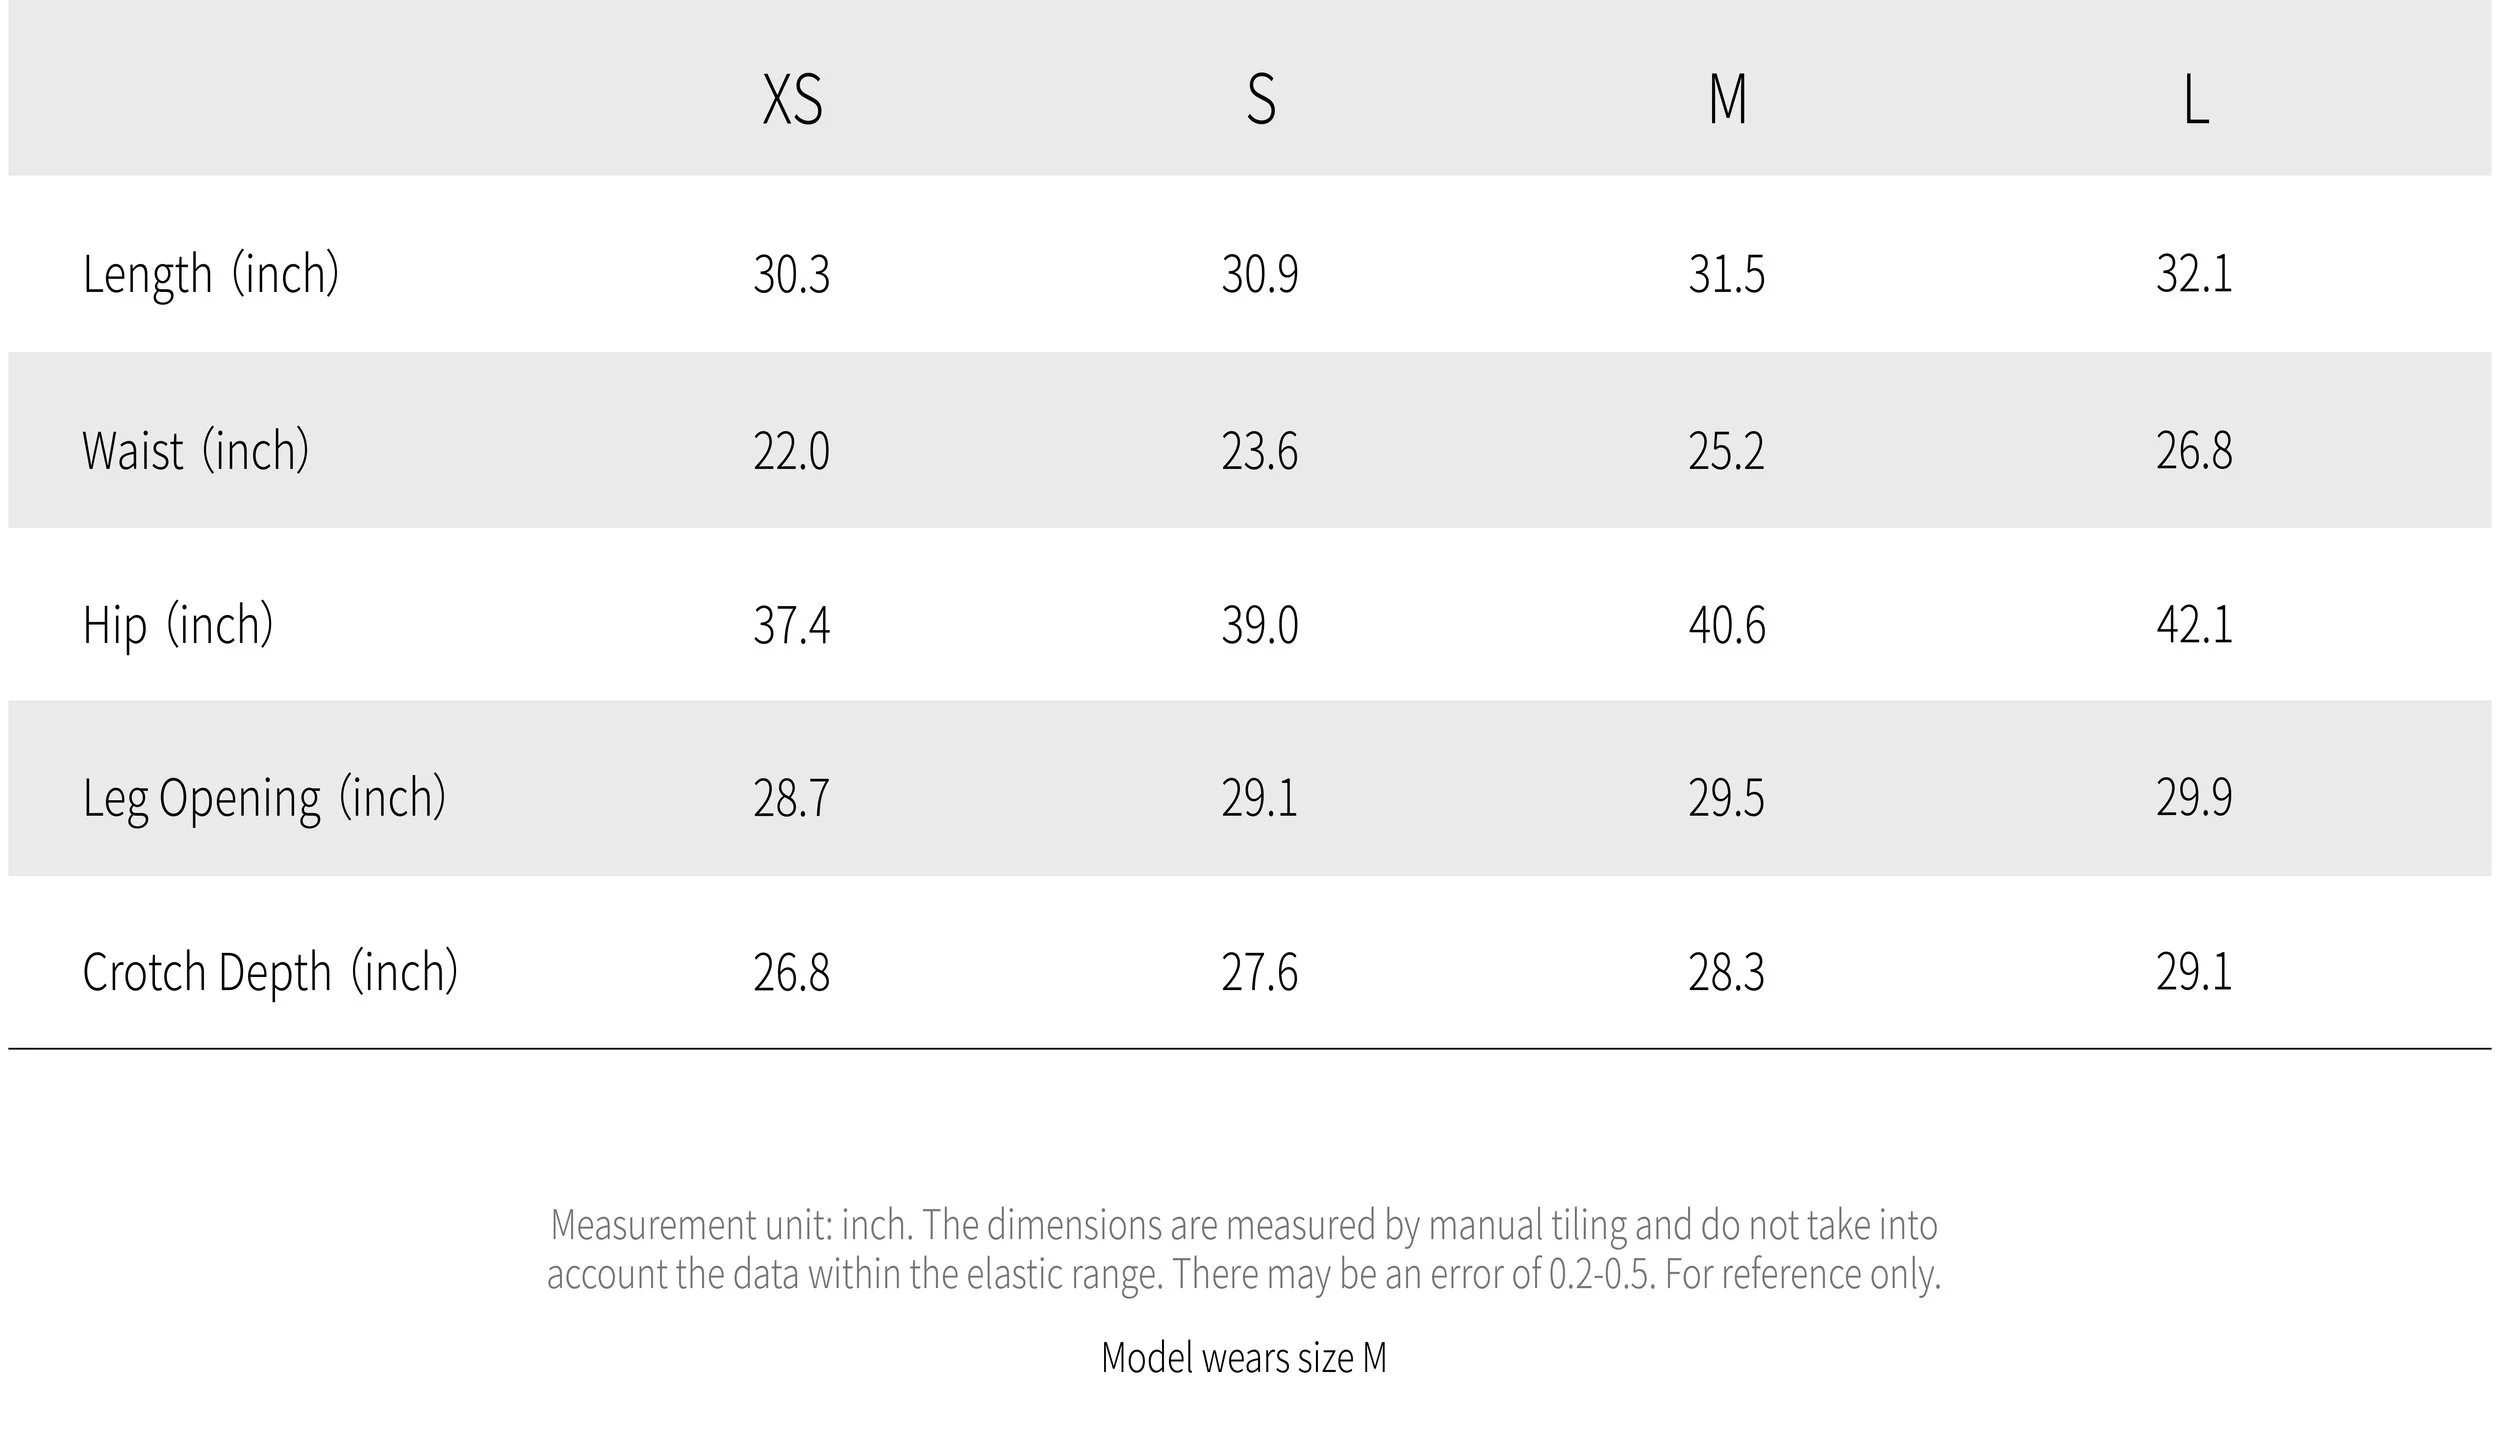
Task: Click the XS length value 30.3
Action: (792, 274)
